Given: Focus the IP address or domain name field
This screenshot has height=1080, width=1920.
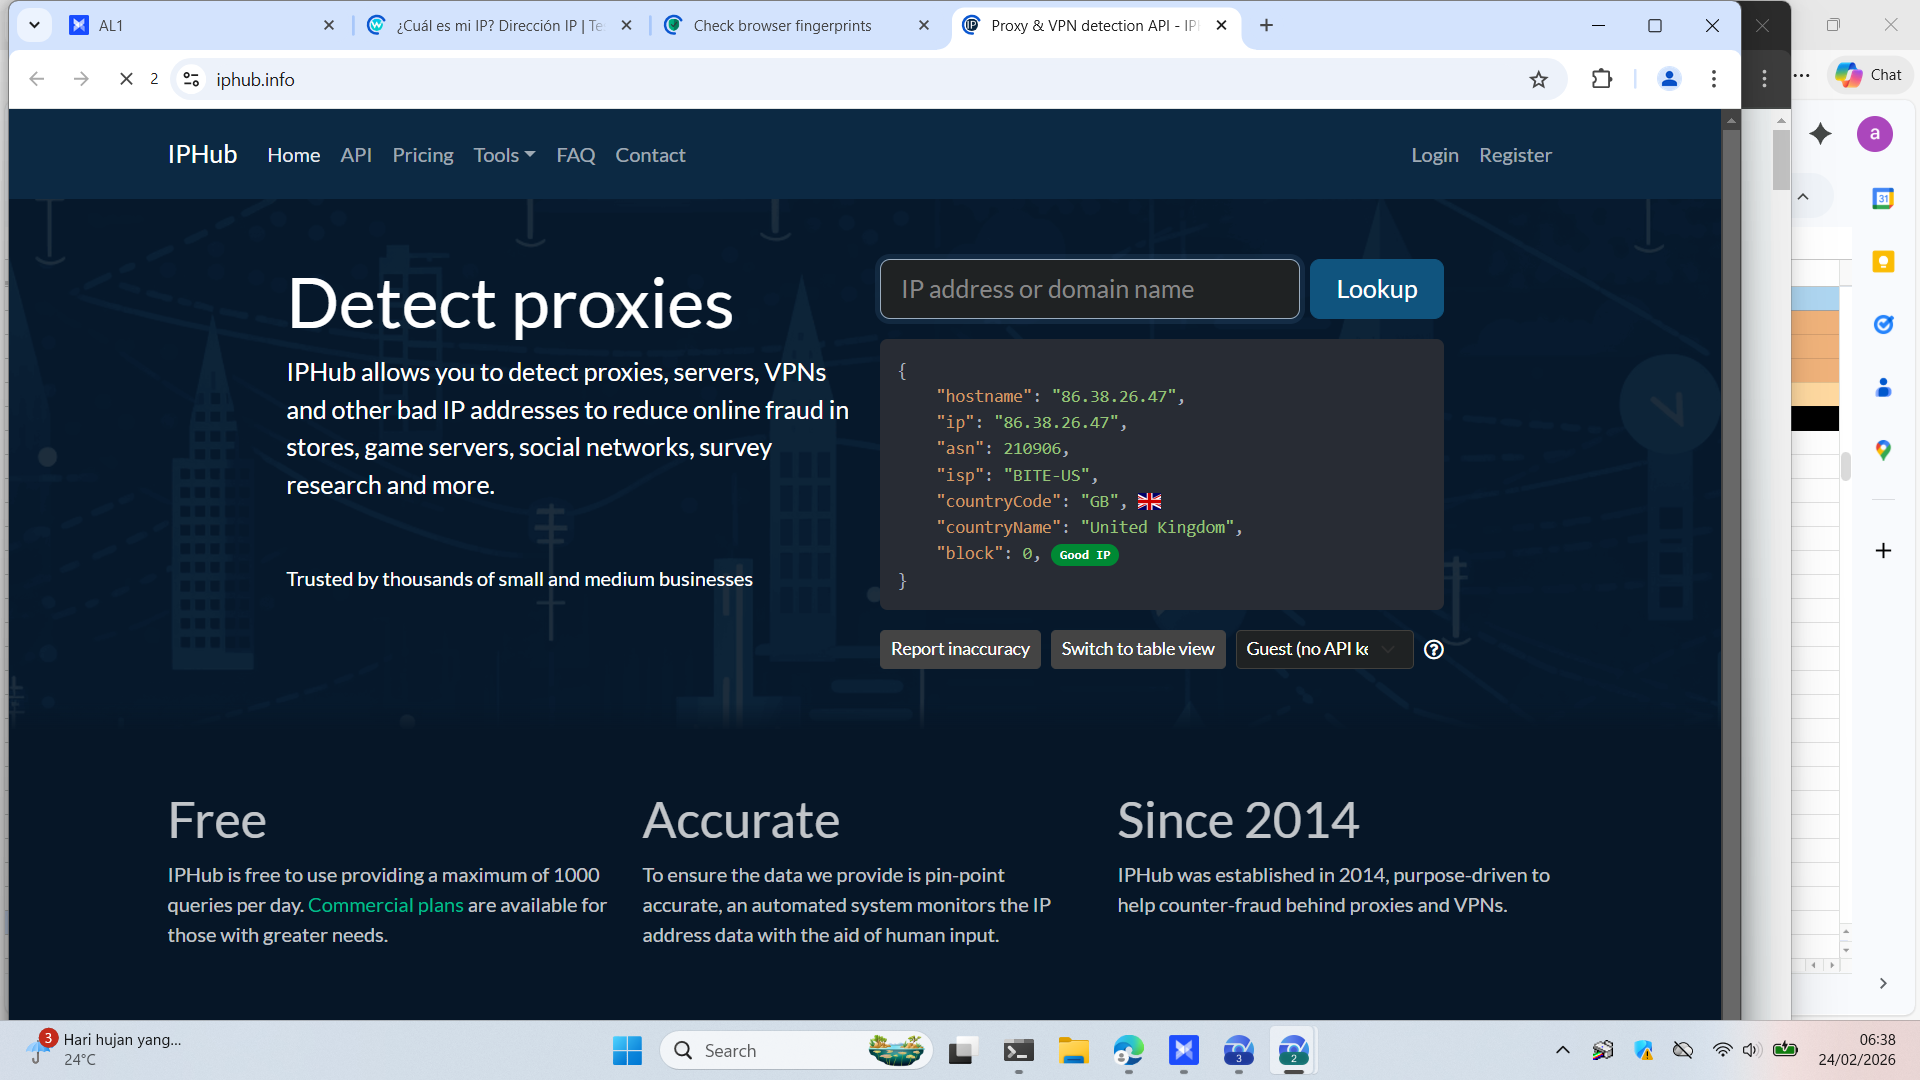Looking at the screenshot, I should (x=1089, y=289).
